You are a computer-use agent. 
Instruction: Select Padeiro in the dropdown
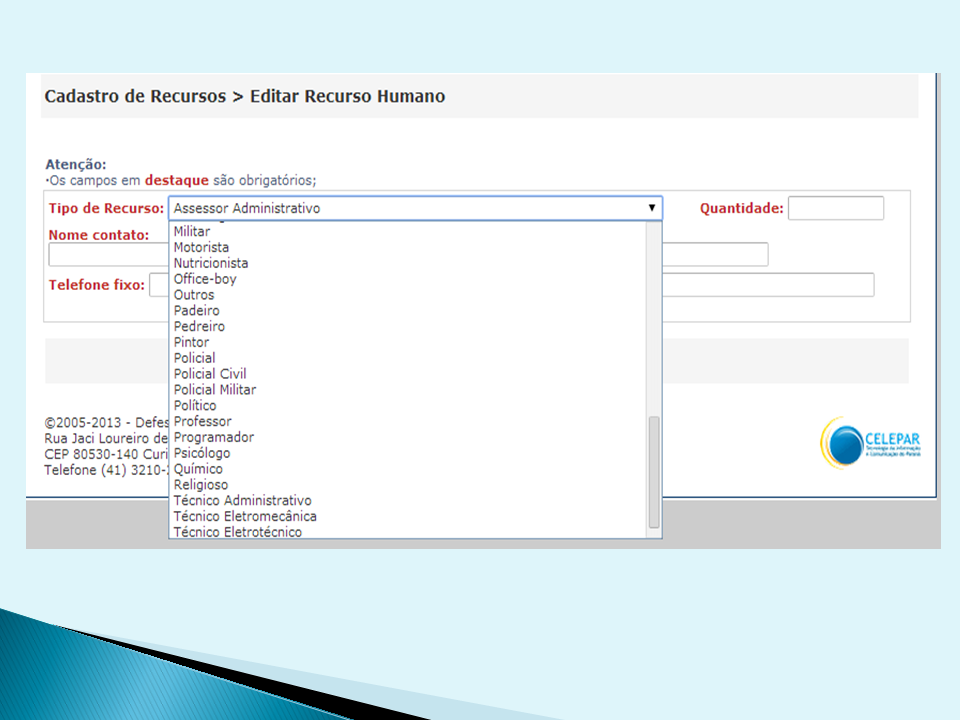pos(197,311)
